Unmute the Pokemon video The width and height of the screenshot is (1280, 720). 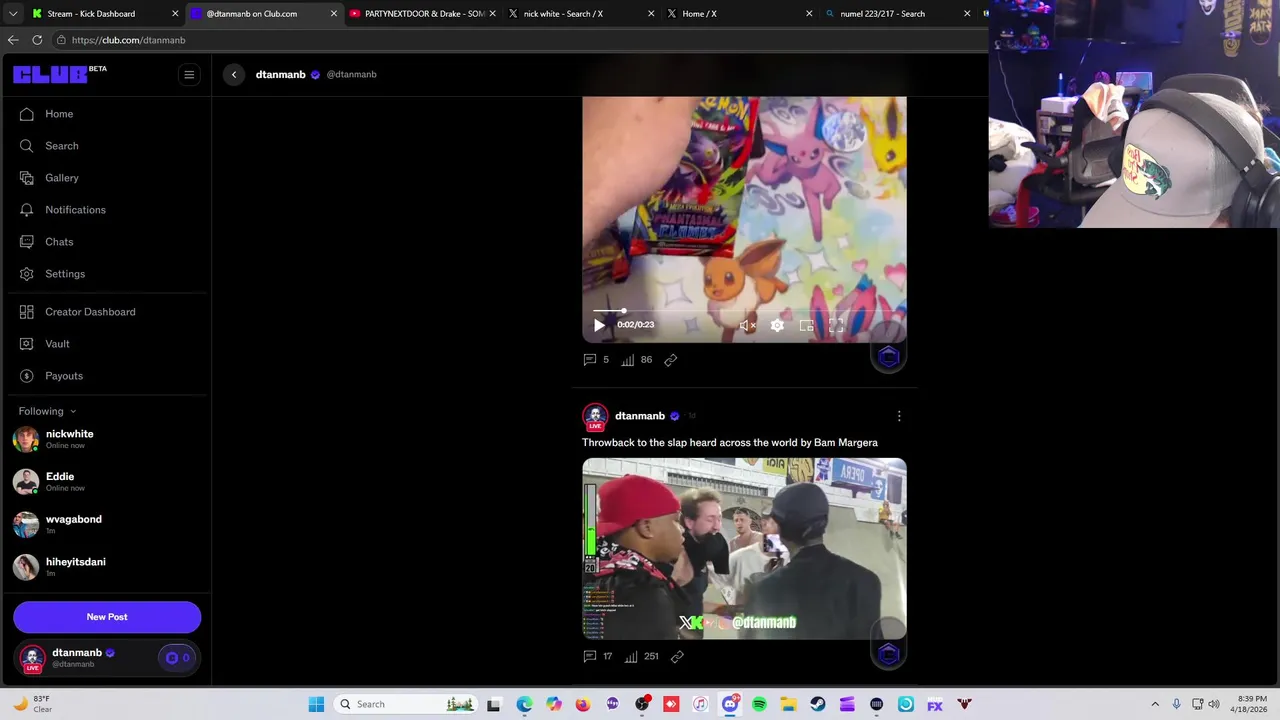coord(747,325)
